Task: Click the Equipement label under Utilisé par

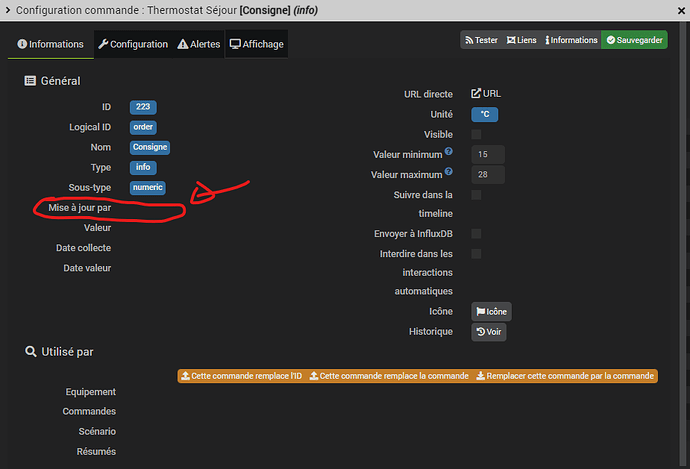Action: point(91,392)
